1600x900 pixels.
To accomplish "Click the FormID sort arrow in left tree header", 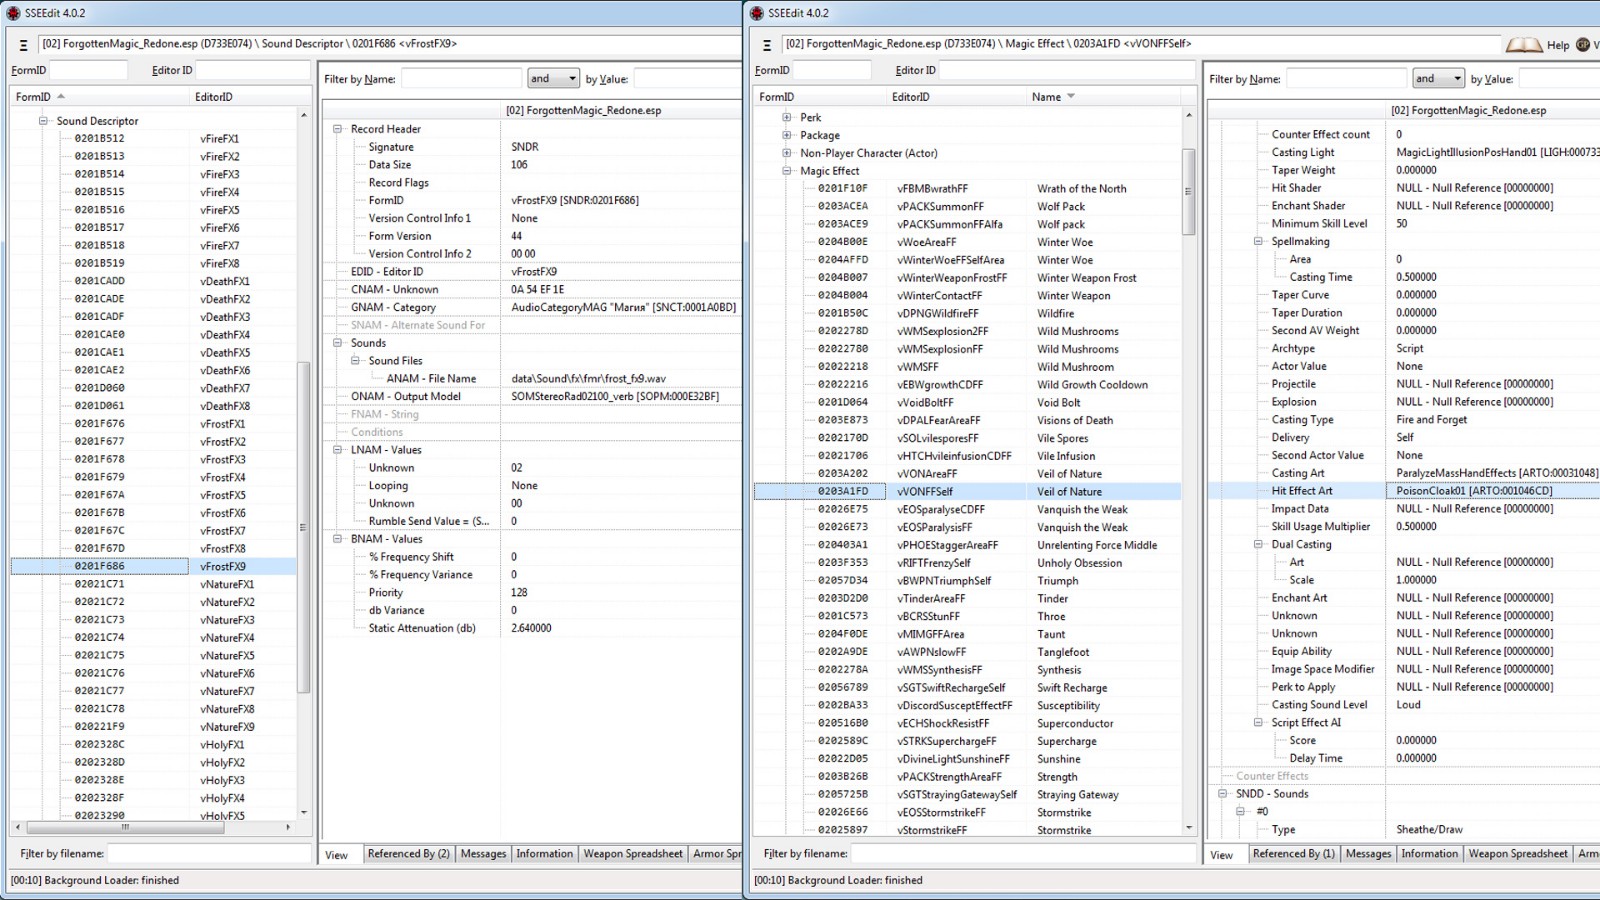I will pyautogui.click(x=61, y=97).
